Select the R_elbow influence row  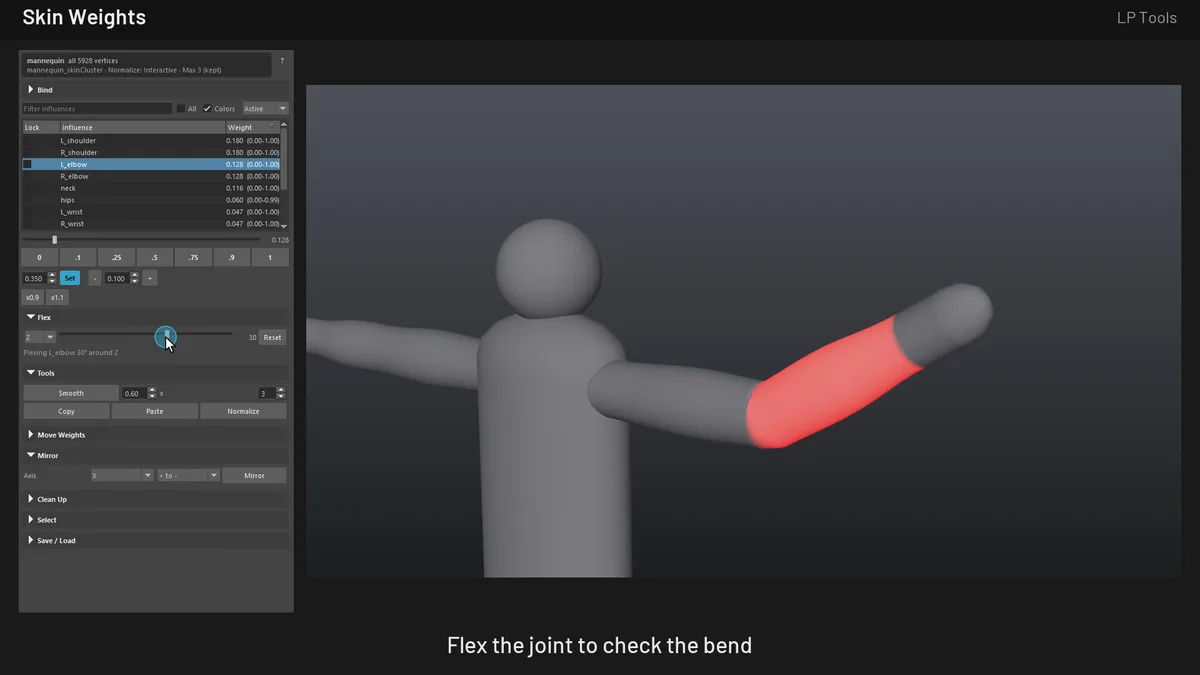(151, 176)
